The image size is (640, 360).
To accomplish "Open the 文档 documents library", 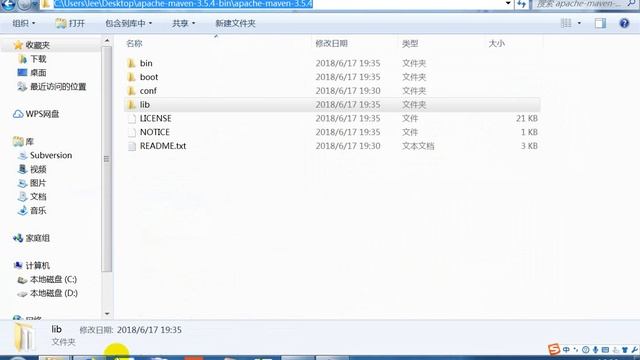I will (x=38, y=196).
